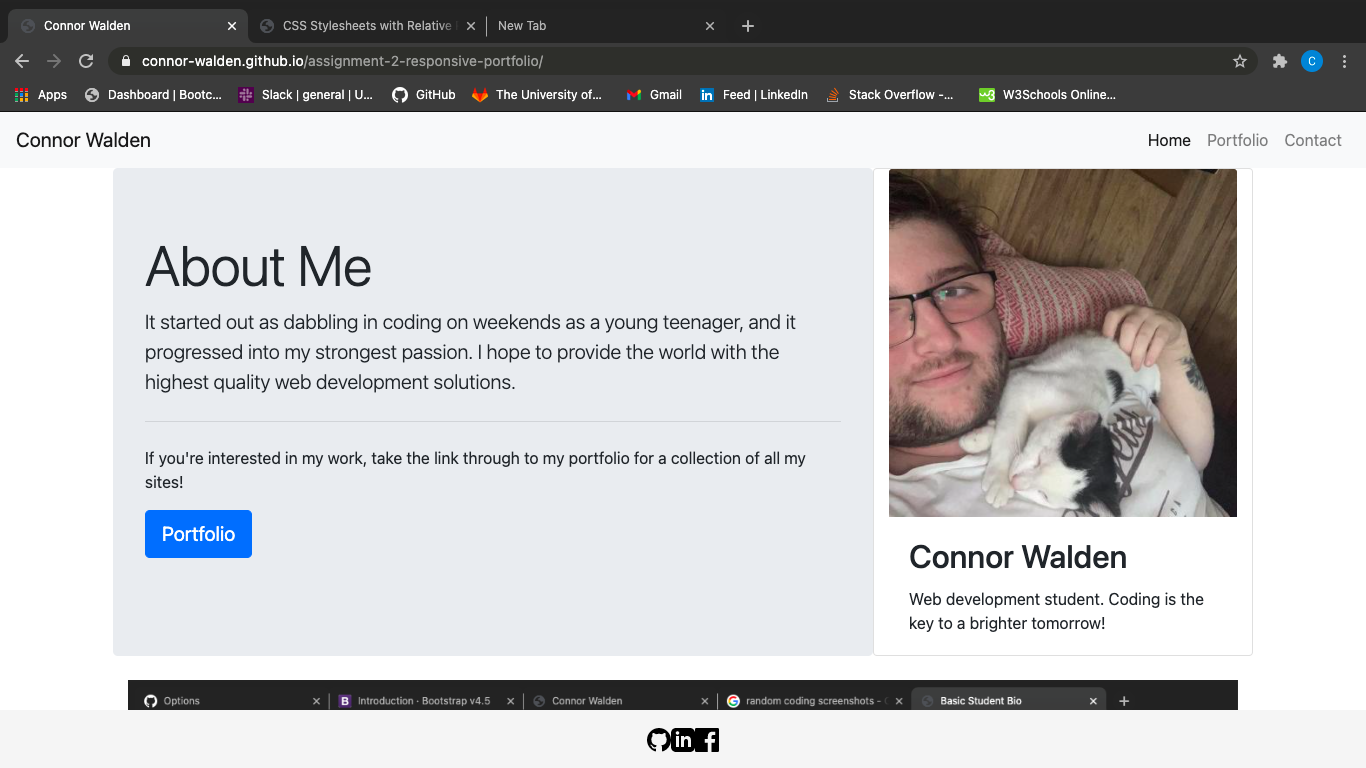The width and height of the screenshot is (1366, 768).
Task: Open the Stack Overflow bookmark
Action: (889, 94)
